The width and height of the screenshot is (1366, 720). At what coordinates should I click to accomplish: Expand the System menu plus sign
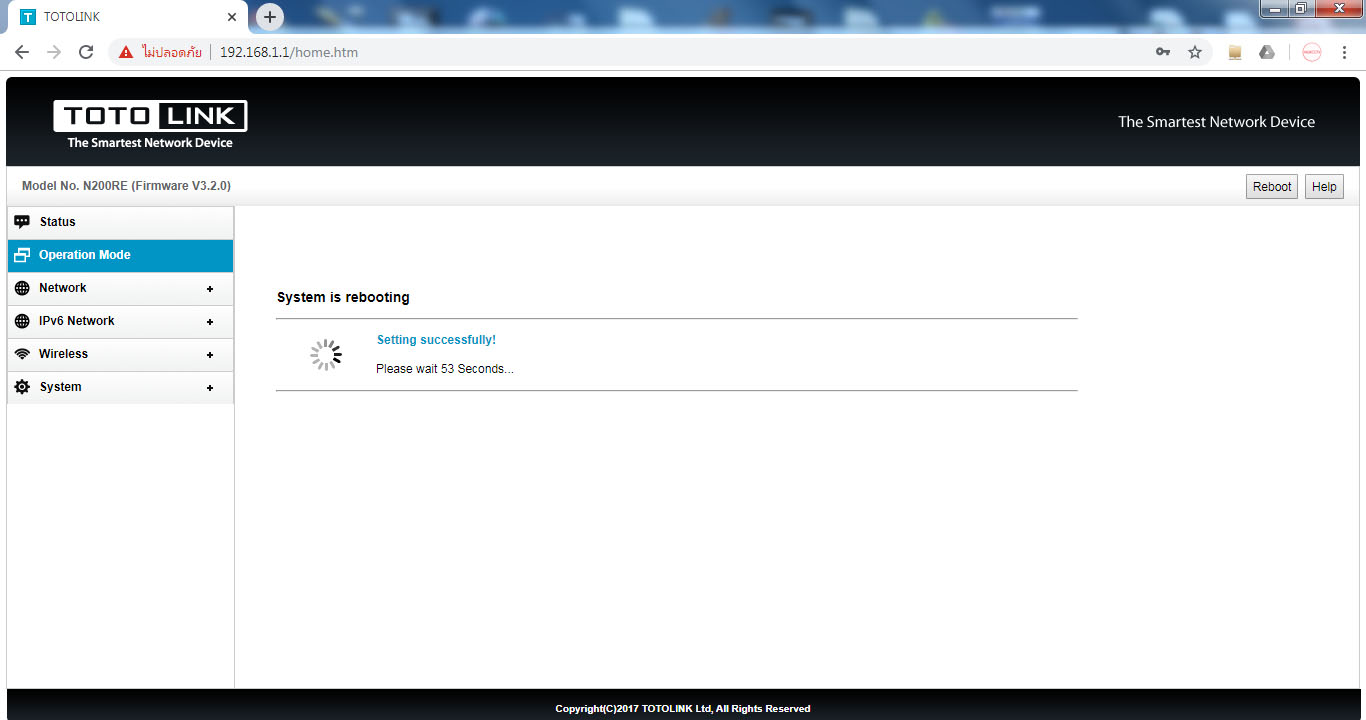coord(210,388)
